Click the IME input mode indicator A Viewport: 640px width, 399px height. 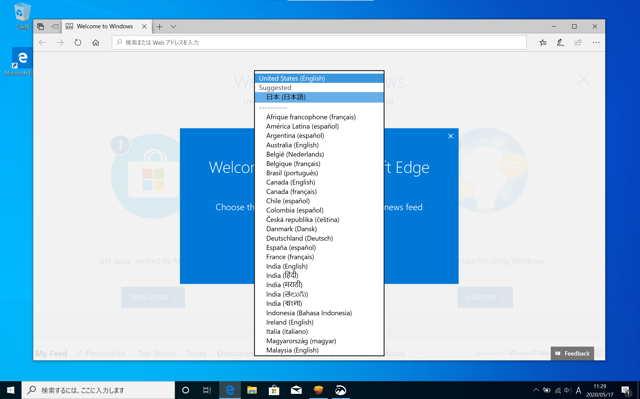(x=578, y=390)
